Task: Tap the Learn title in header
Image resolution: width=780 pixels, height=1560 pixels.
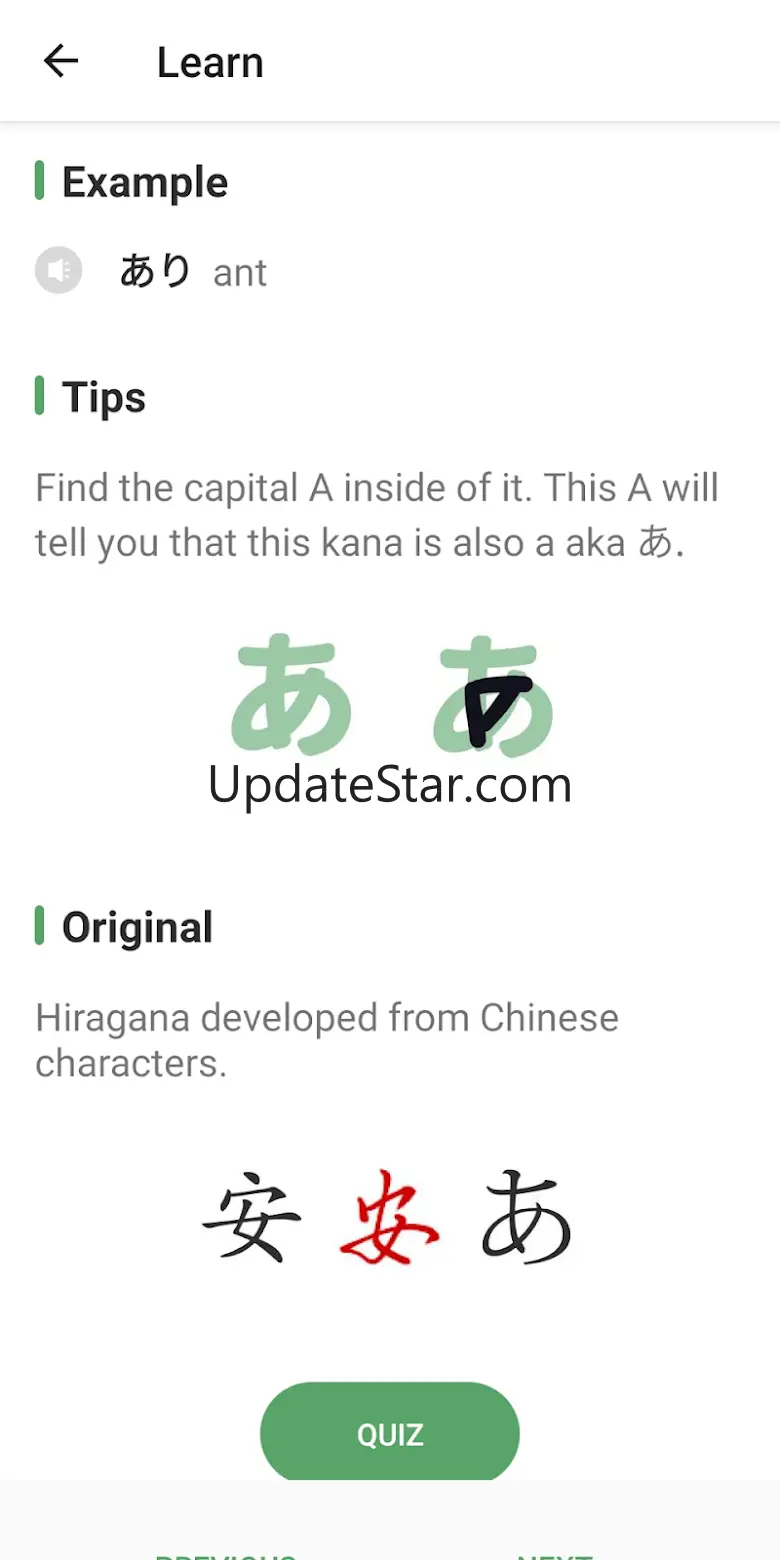Action: click(x=210, y=63)
